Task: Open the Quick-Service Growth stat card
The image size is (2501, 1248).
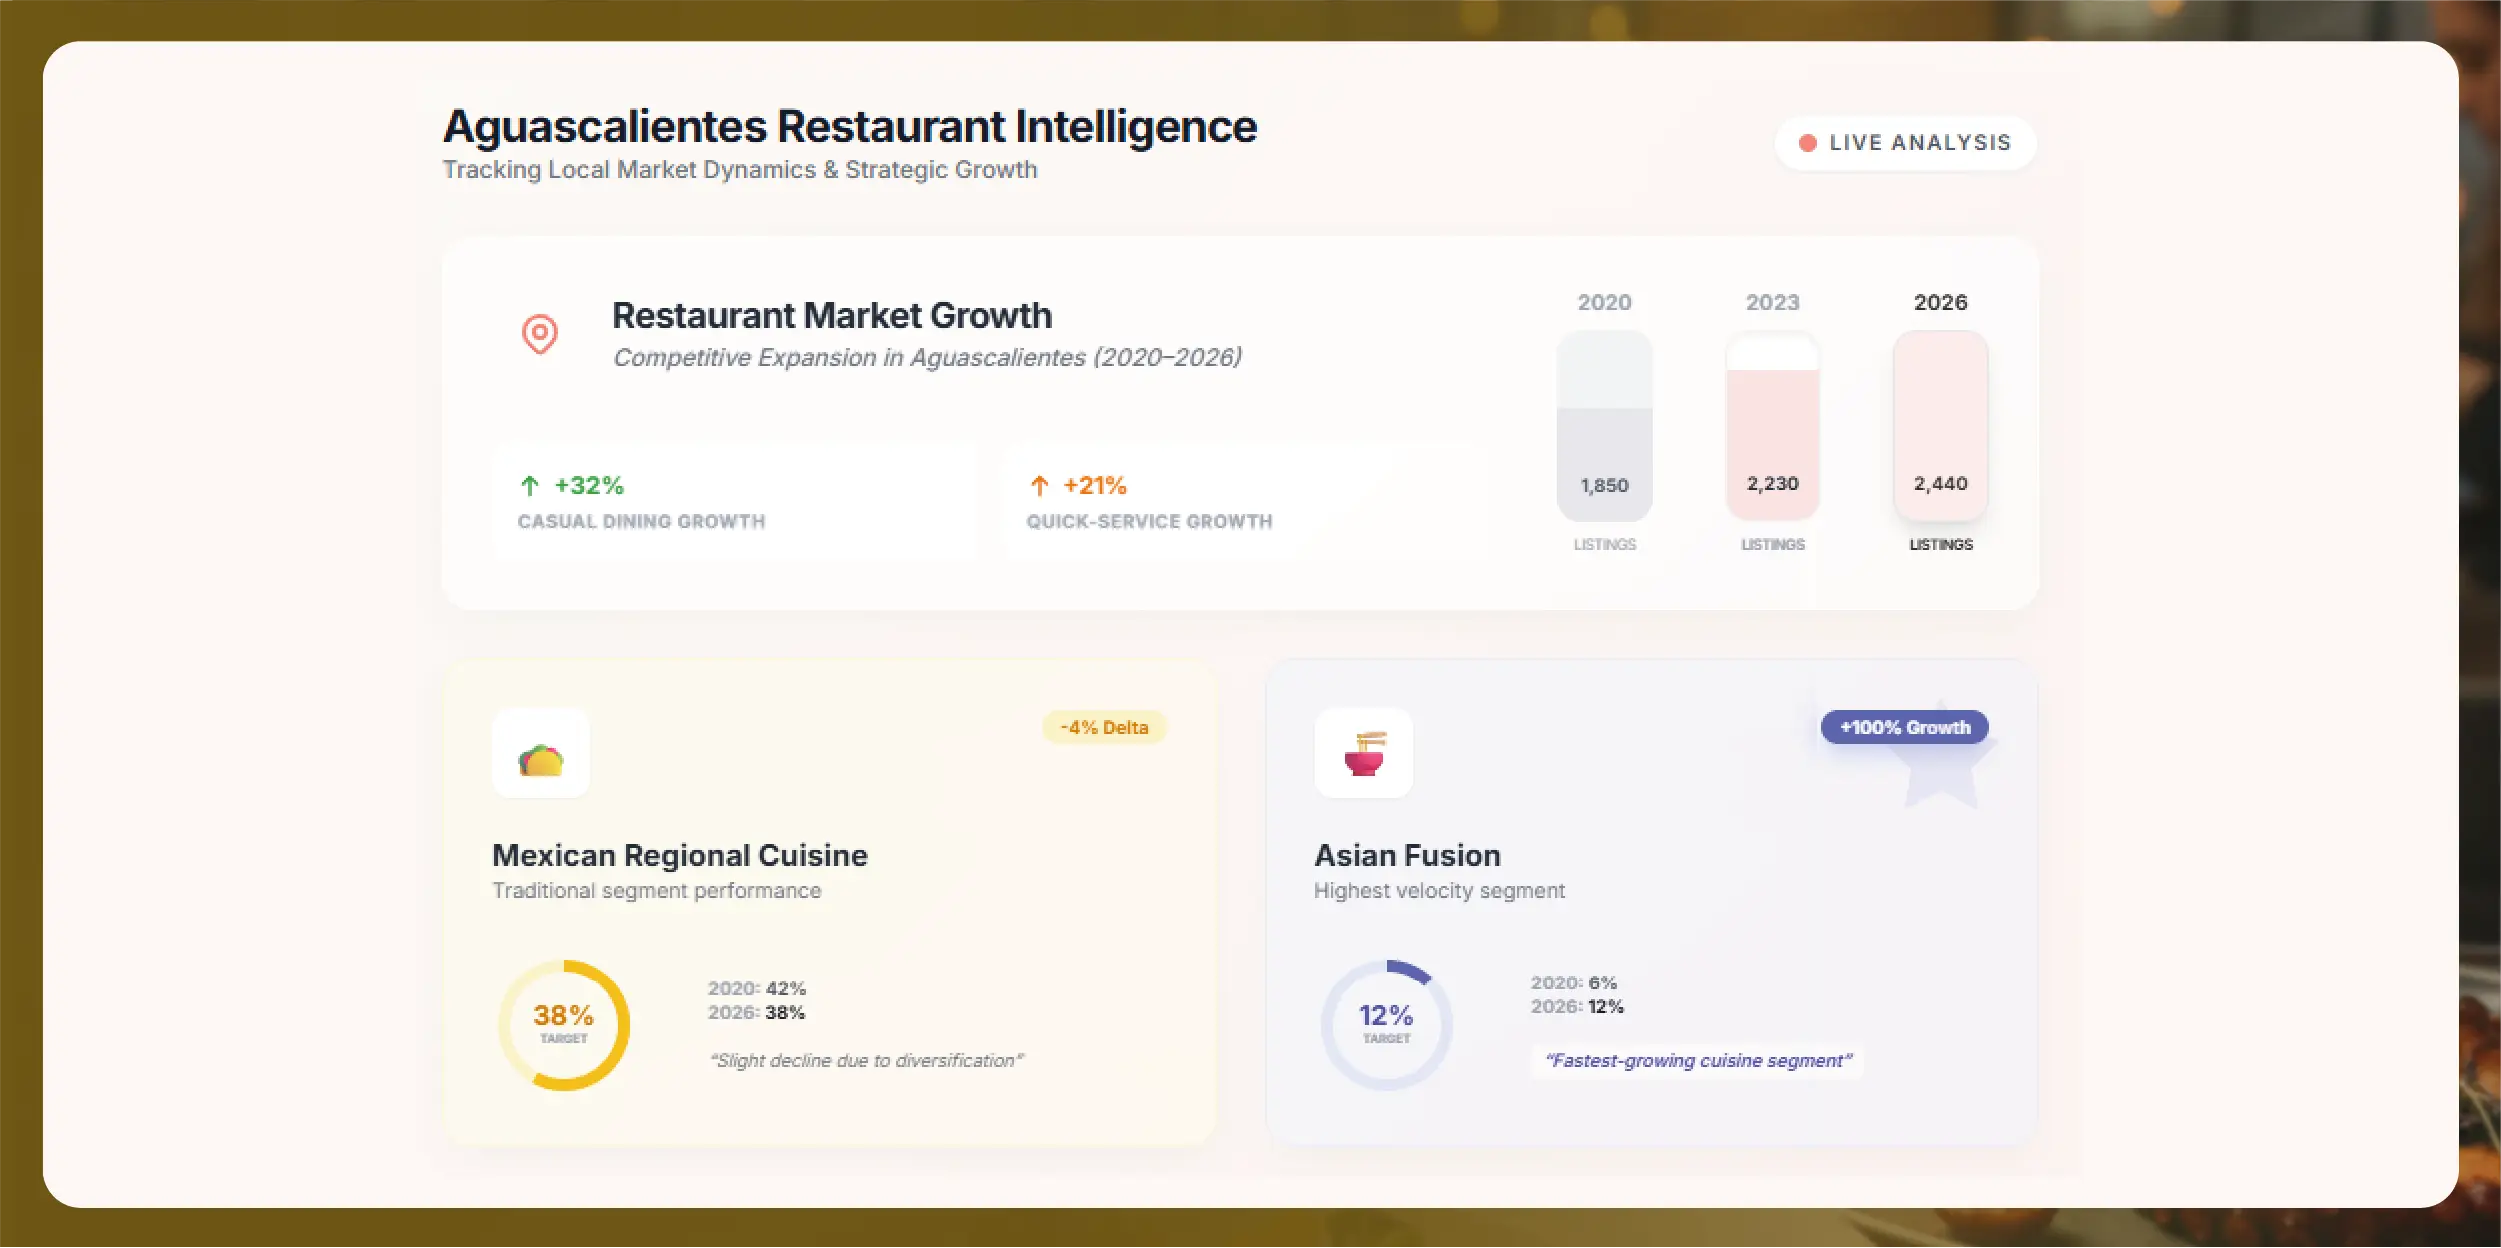Action: click(x=1240, y=502)
